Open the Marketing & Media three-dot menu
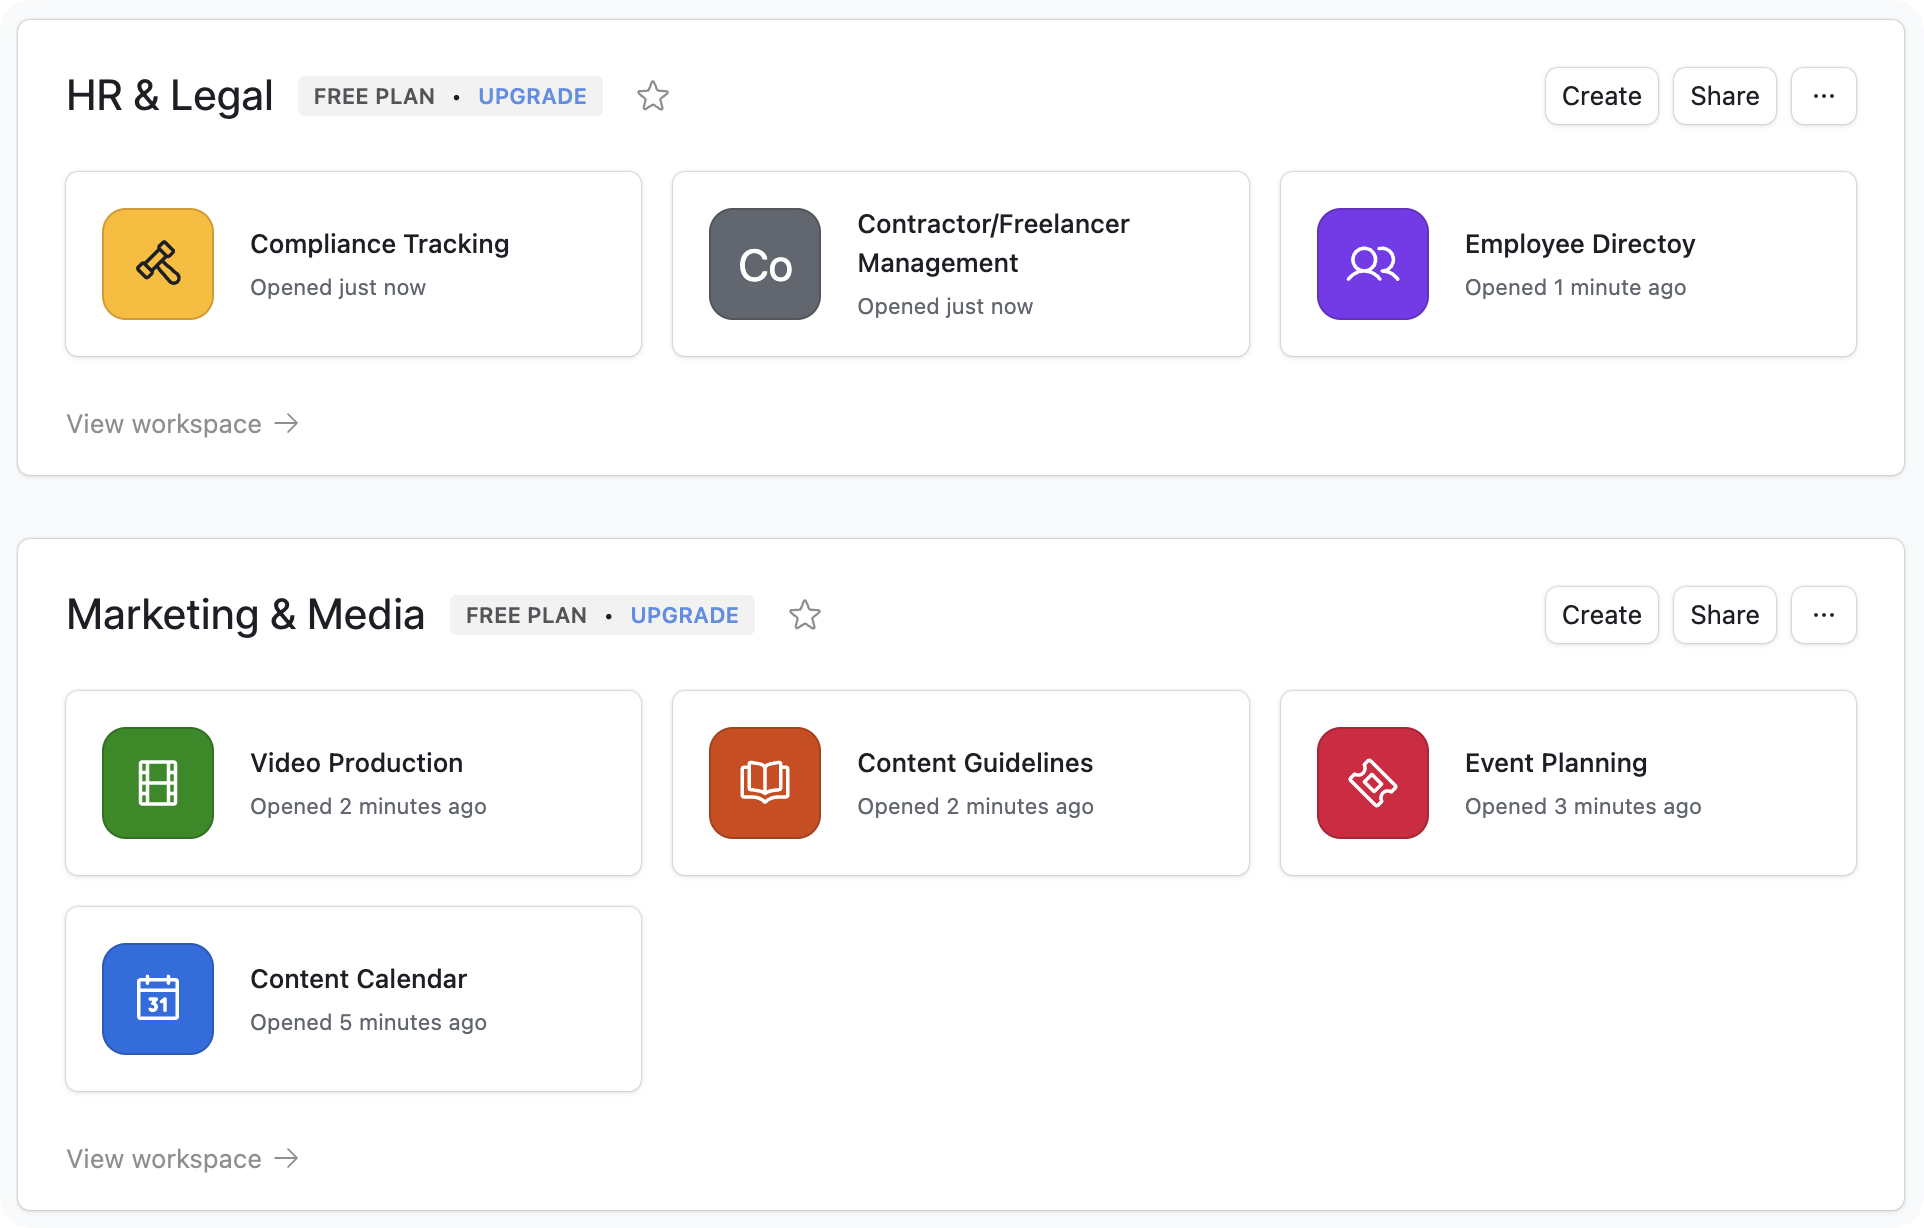Image resolution: width=1924 pixels, height=1228 pixels. click(1823, 615)
